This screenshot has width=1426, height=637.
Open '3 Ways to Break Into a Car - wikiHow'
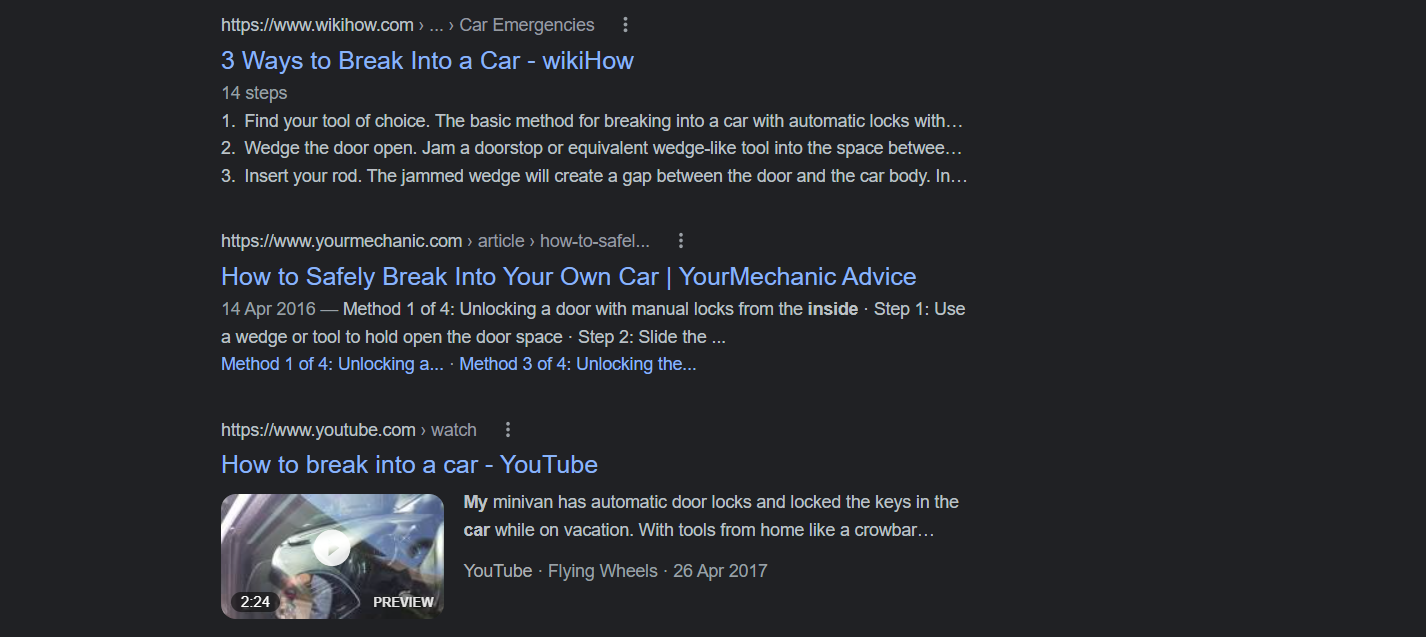coord(427,60)
